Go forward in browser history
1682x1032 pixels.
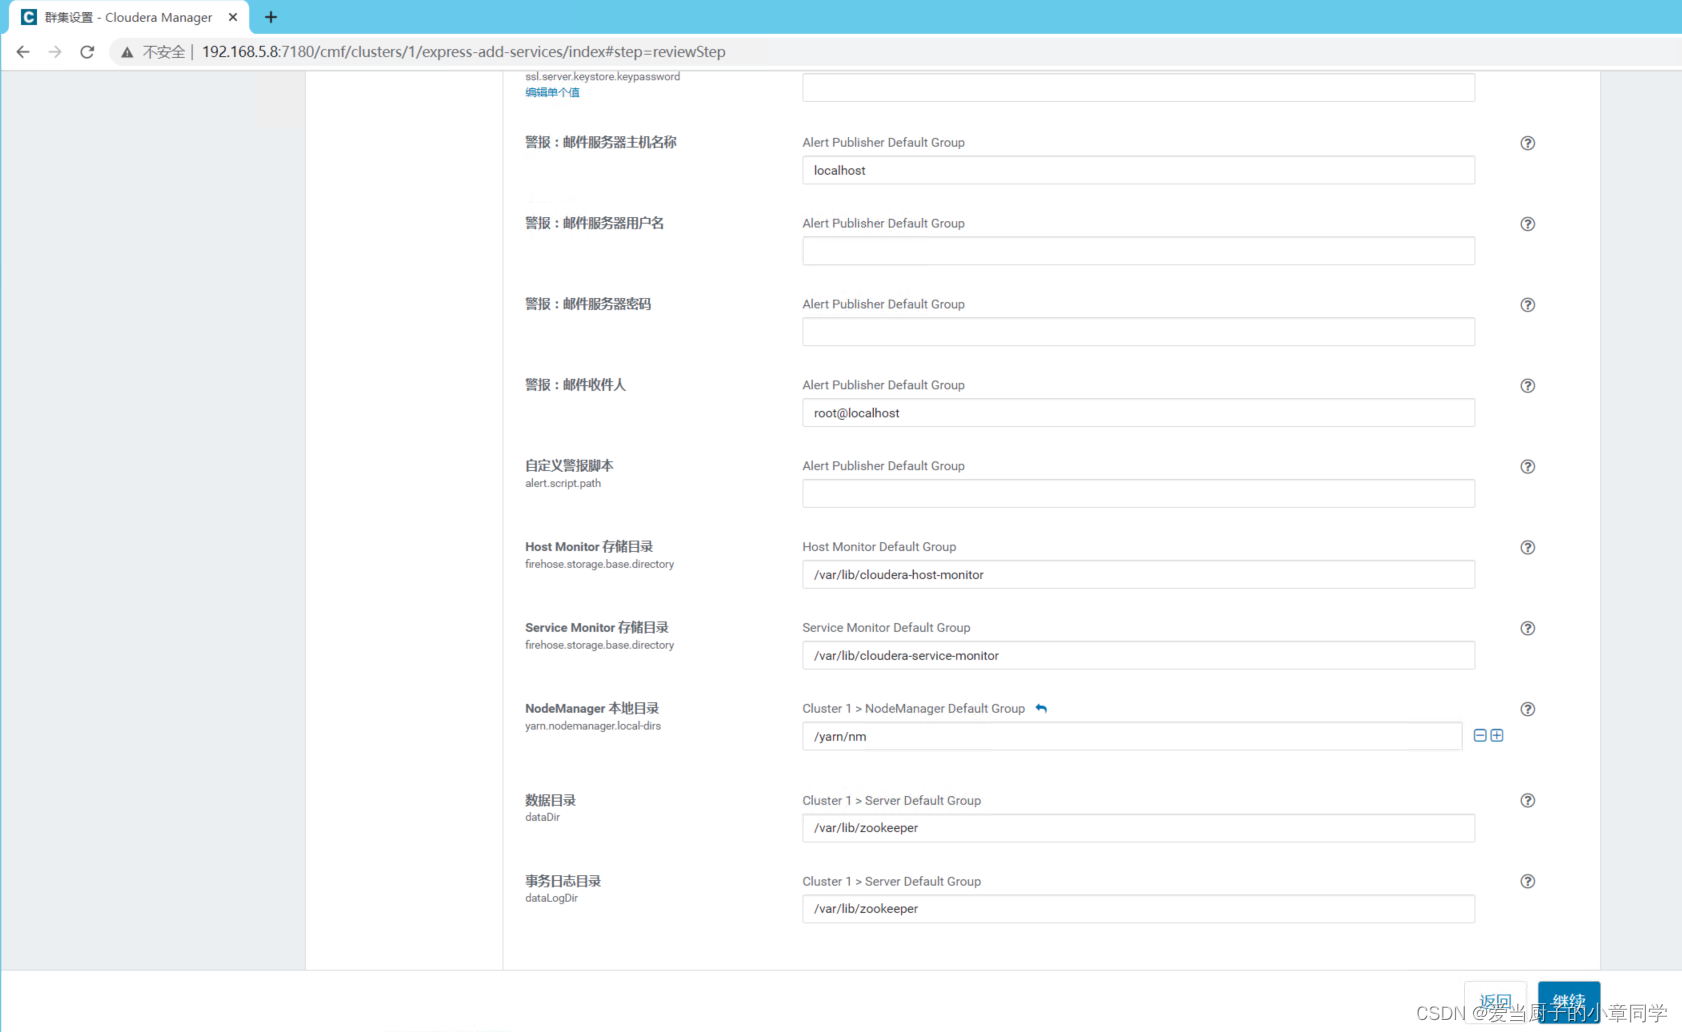[x=55, y=52]
